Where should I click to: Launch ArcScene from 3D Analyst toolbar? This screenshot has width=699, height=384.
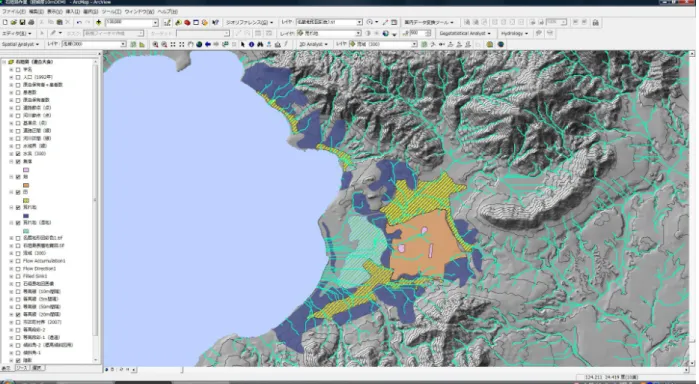pyautogui.click(x=489, y=44)
